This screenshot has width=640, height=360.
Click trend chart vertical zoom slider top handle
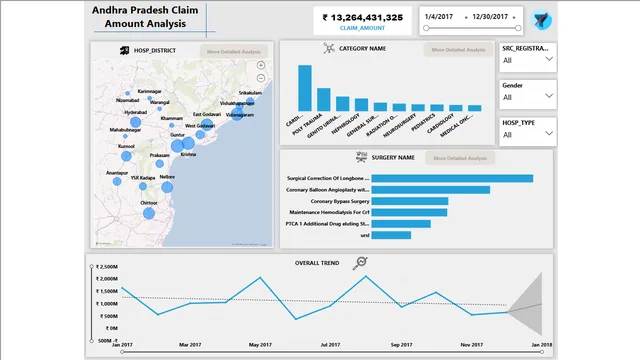[91, 266]
